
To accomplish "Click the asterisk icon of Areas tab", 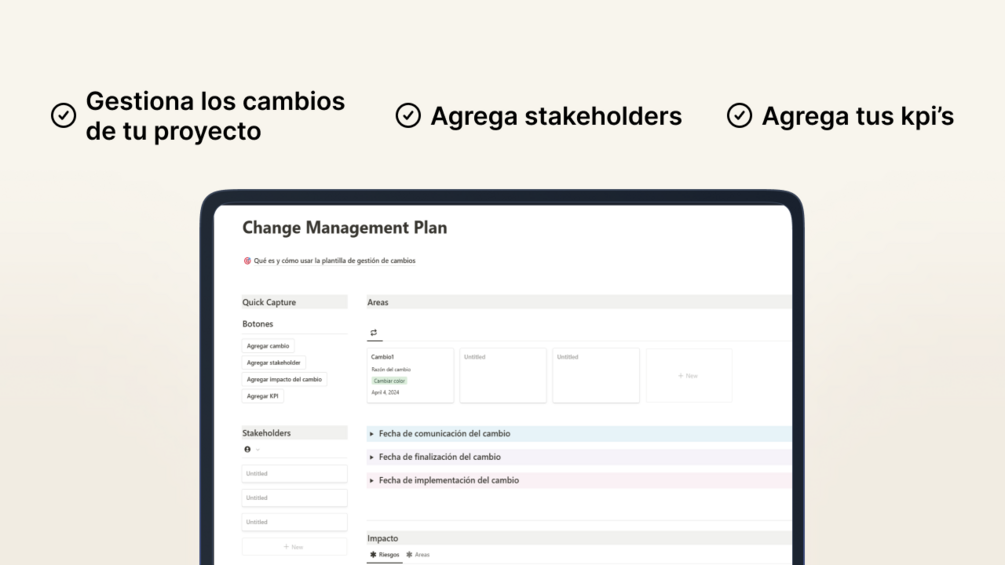I will click(409, 554).
